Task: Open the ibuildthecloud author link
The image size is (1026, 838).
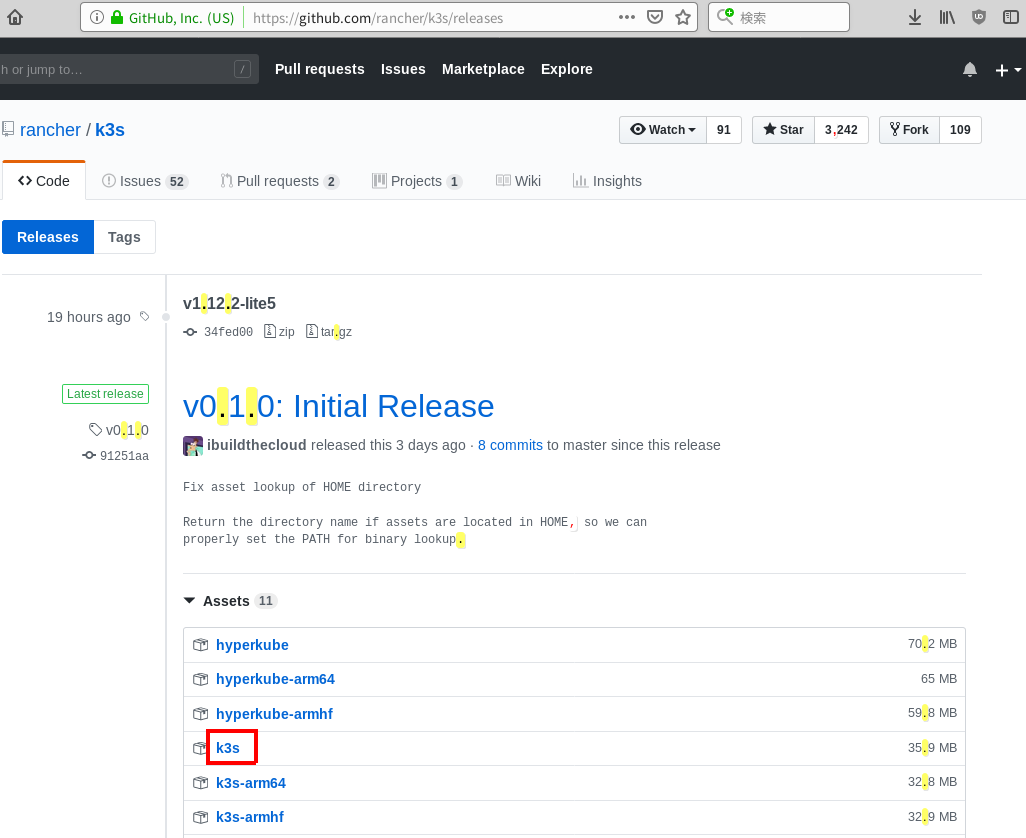Action: pyautogui.click(x=256, y=445)
